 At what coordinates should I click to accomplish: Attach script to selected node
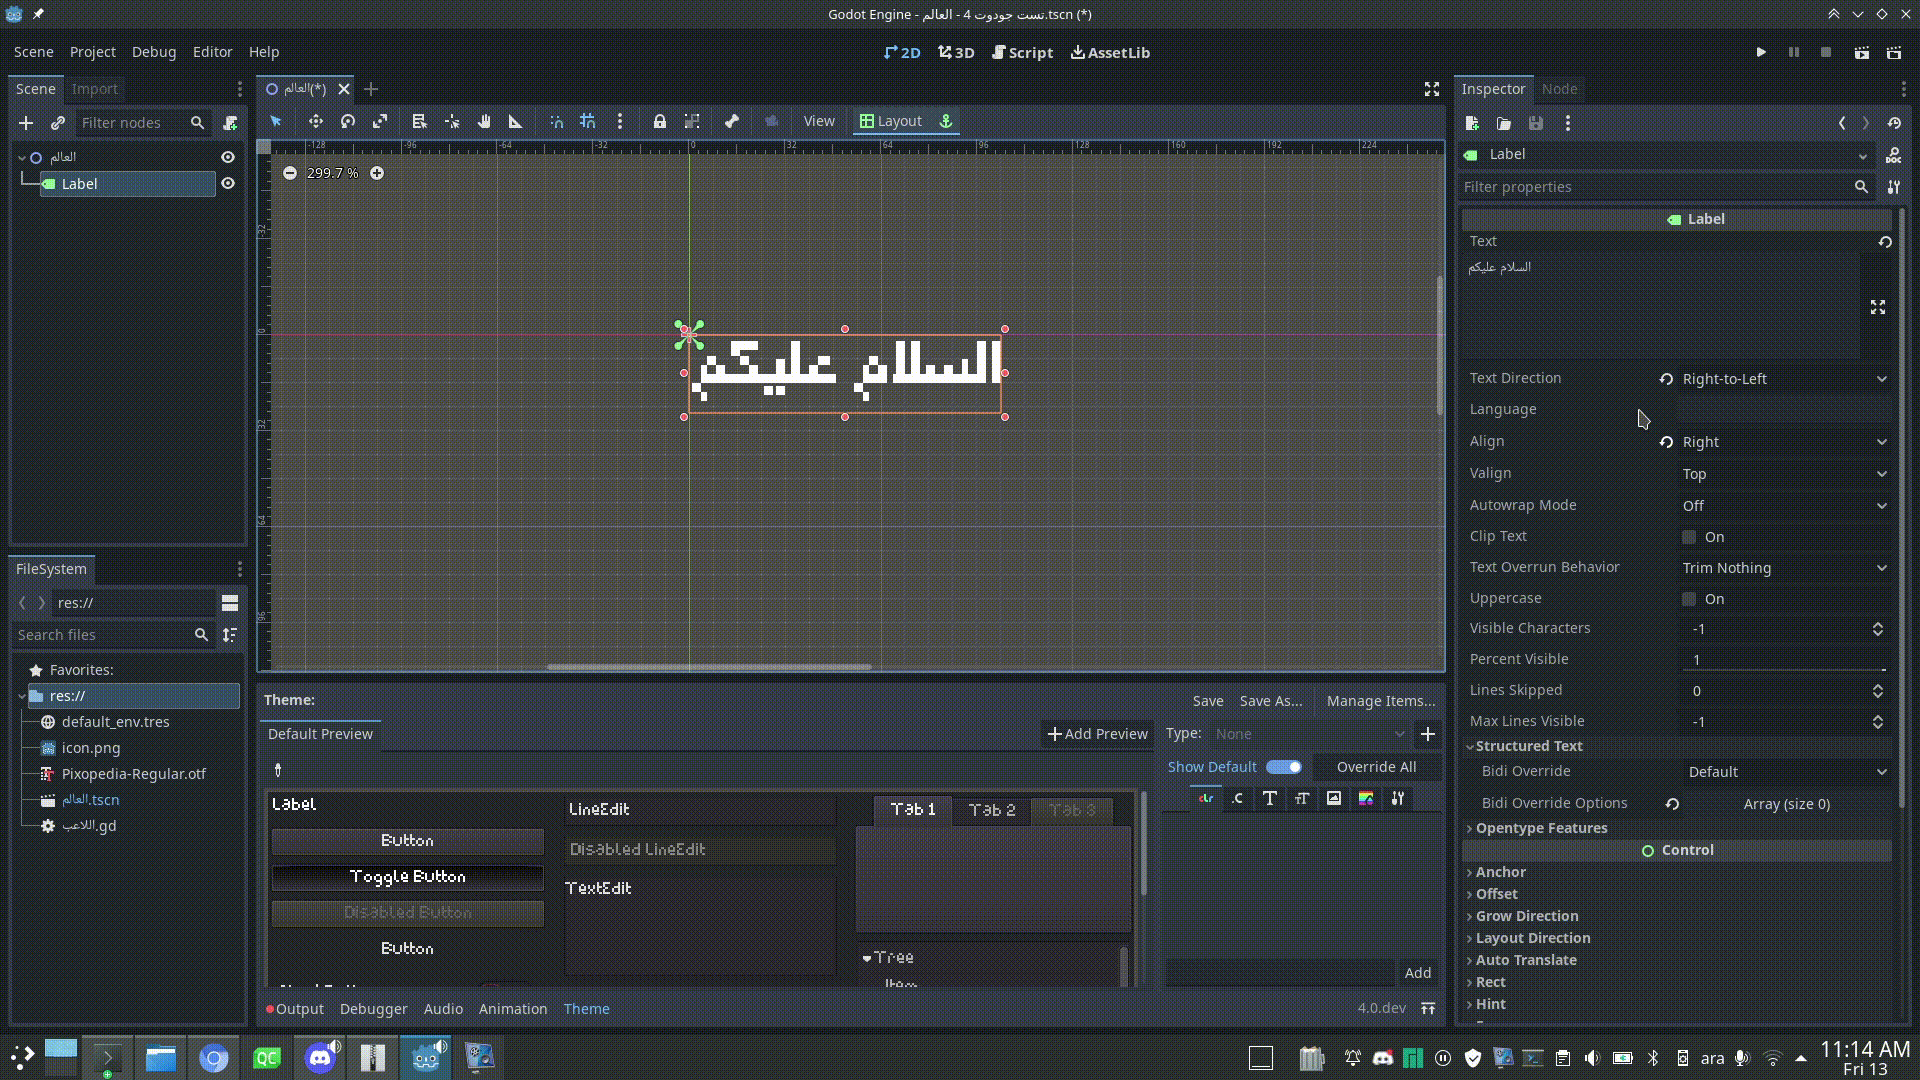coord(230,123)
